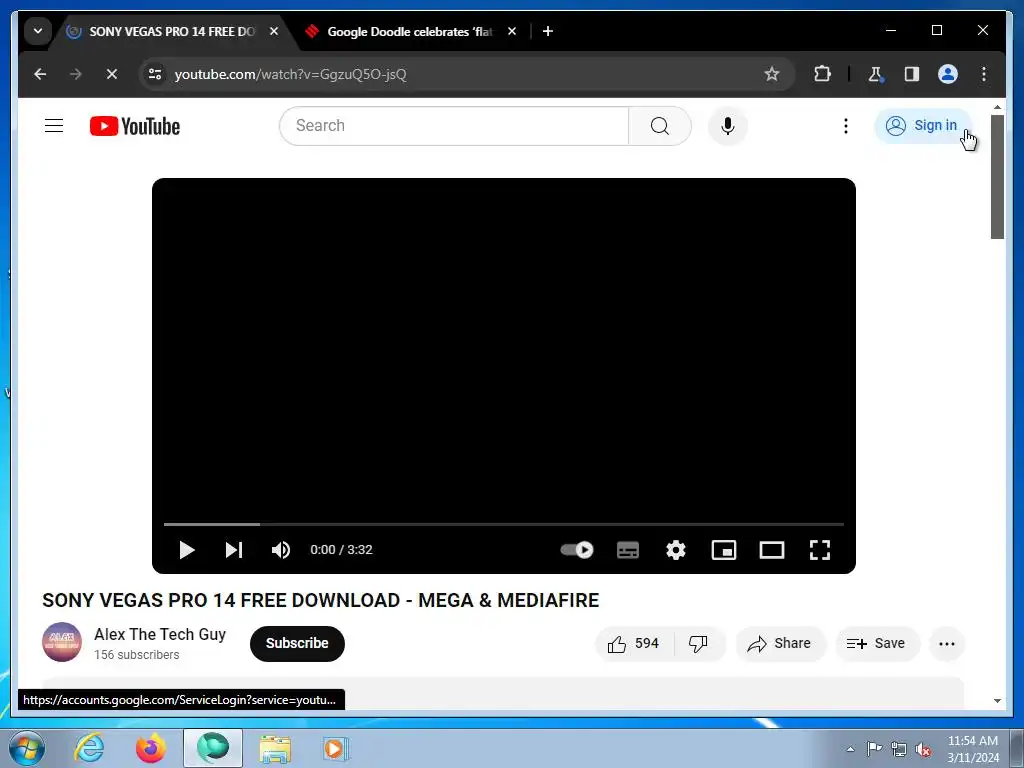Screen dimensions: 1024x768
Task: Toggle the browser side panel
Action: coord(912,74)
